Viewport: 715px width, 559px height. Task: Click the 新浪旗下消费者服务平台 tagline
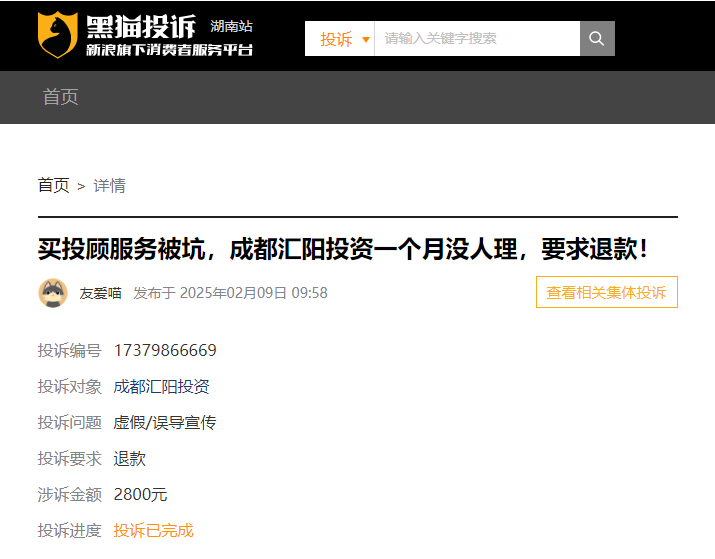(x=169, y=50)
